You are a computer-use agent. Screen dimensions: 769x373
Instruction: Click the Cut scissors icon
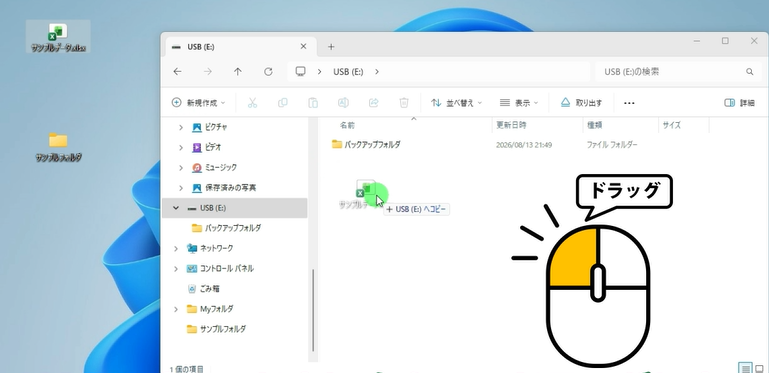pyautogui.click(x=252, y=102)
